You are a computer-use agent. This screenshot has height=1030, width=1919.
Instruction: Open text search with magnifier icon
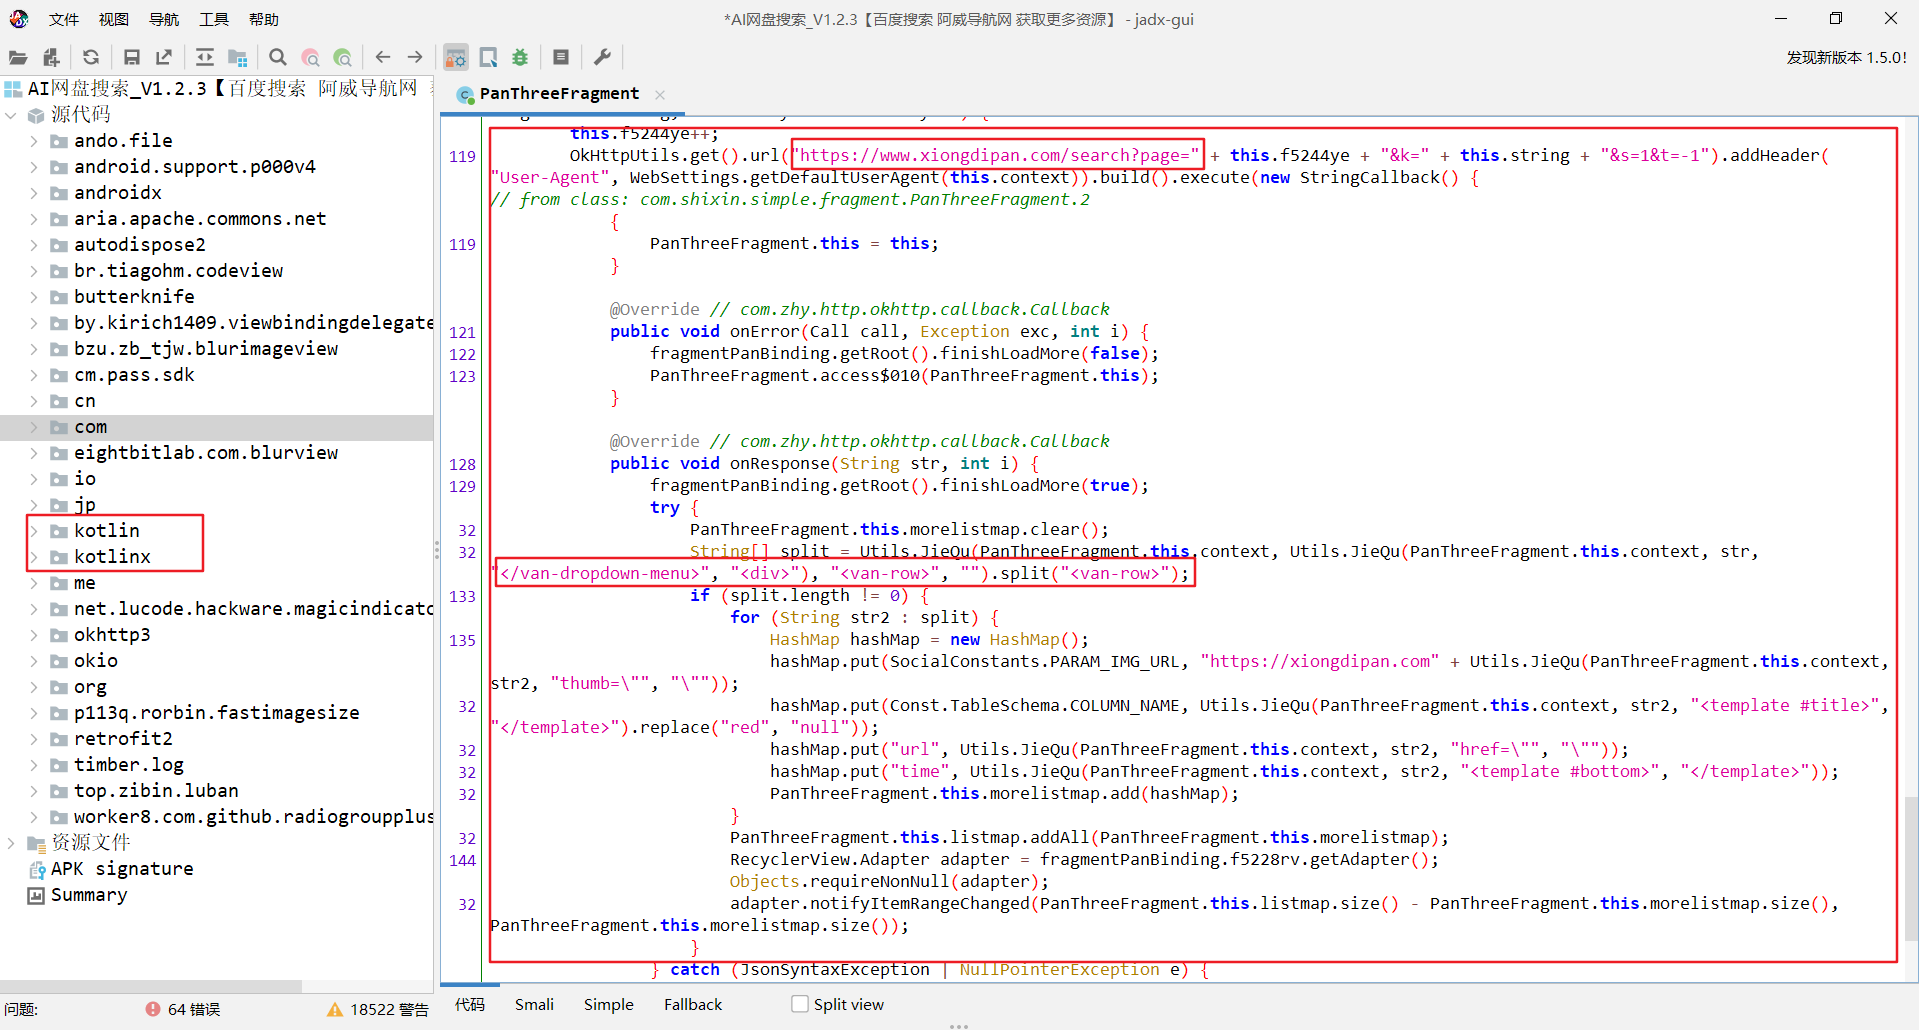tap(278, 58)
